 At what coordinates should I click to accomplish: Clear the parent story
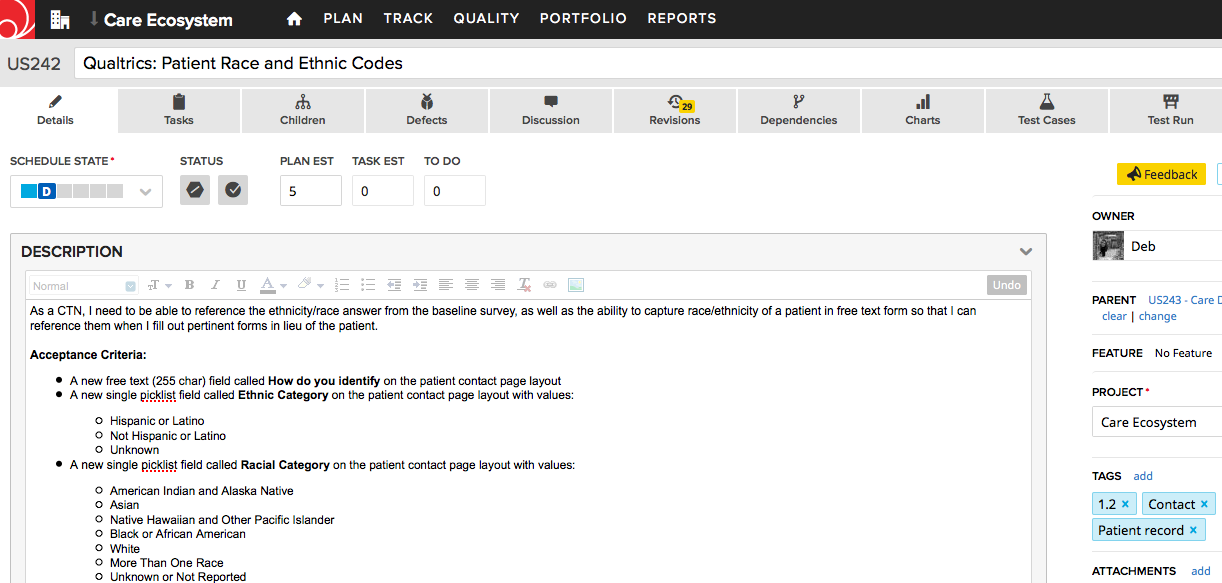[1114, 316]
